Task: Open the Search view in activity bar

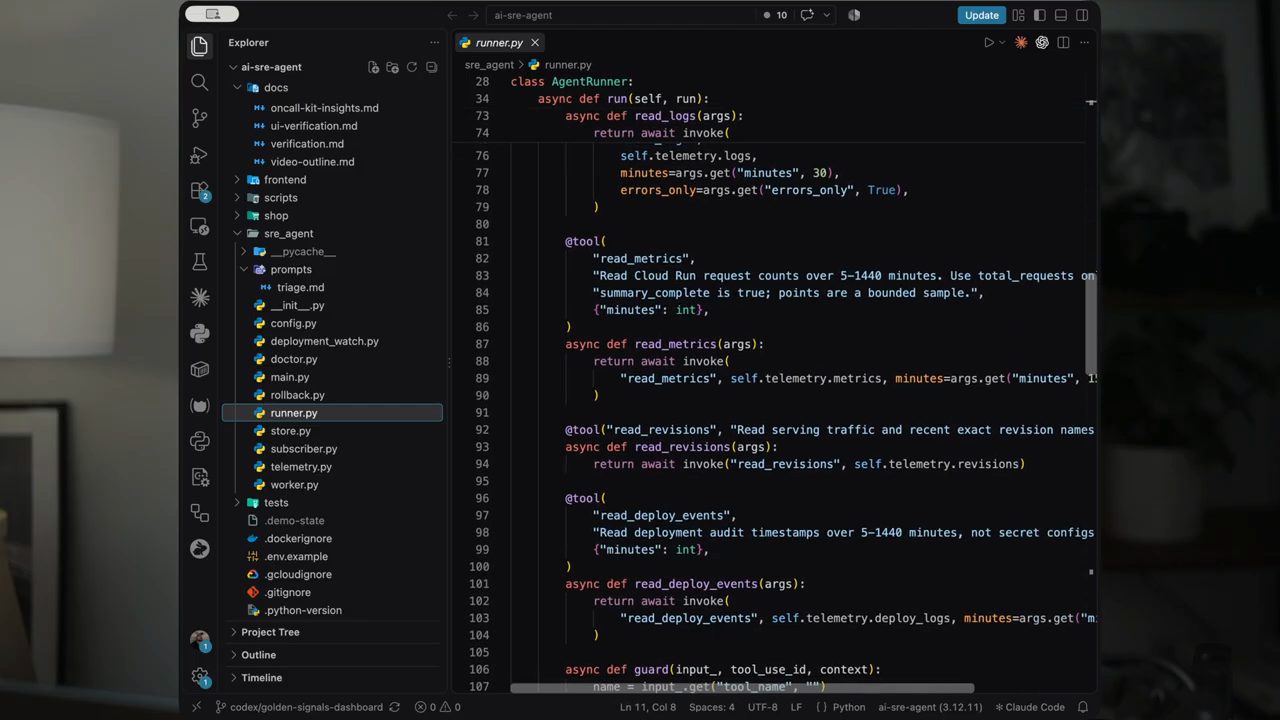Action: [200, 82]
